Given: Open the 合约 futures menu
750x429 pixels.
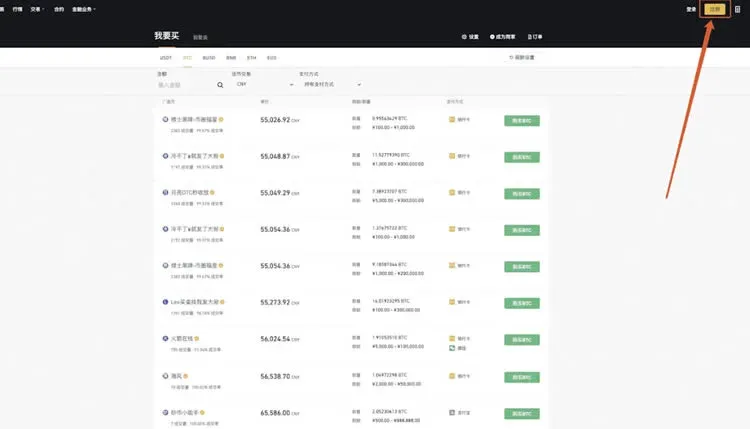Looking at the screenshot, I should click(59, 9).
